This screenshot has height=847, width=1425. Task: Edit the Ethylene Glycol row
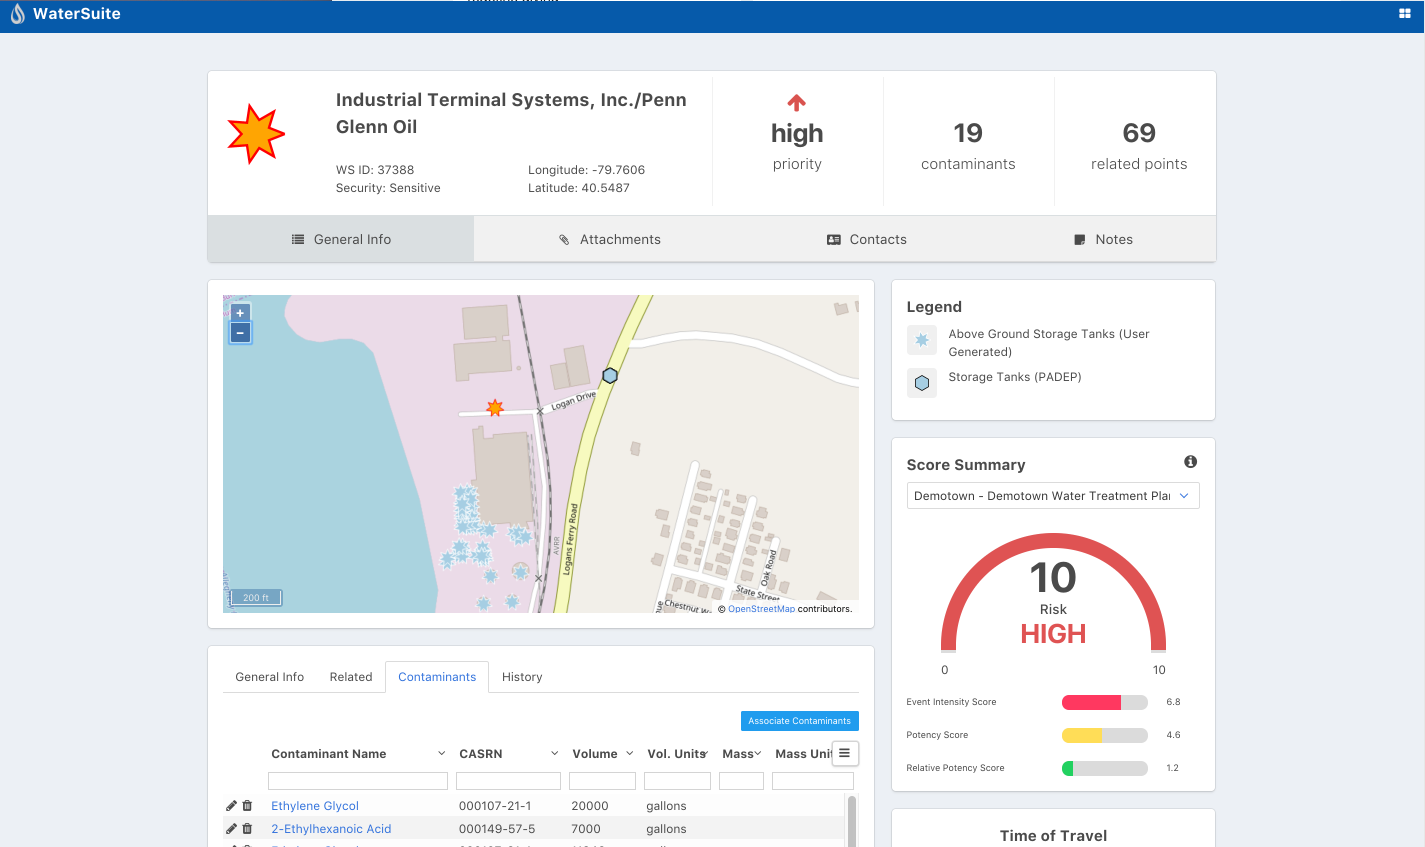tap(232, 806)
